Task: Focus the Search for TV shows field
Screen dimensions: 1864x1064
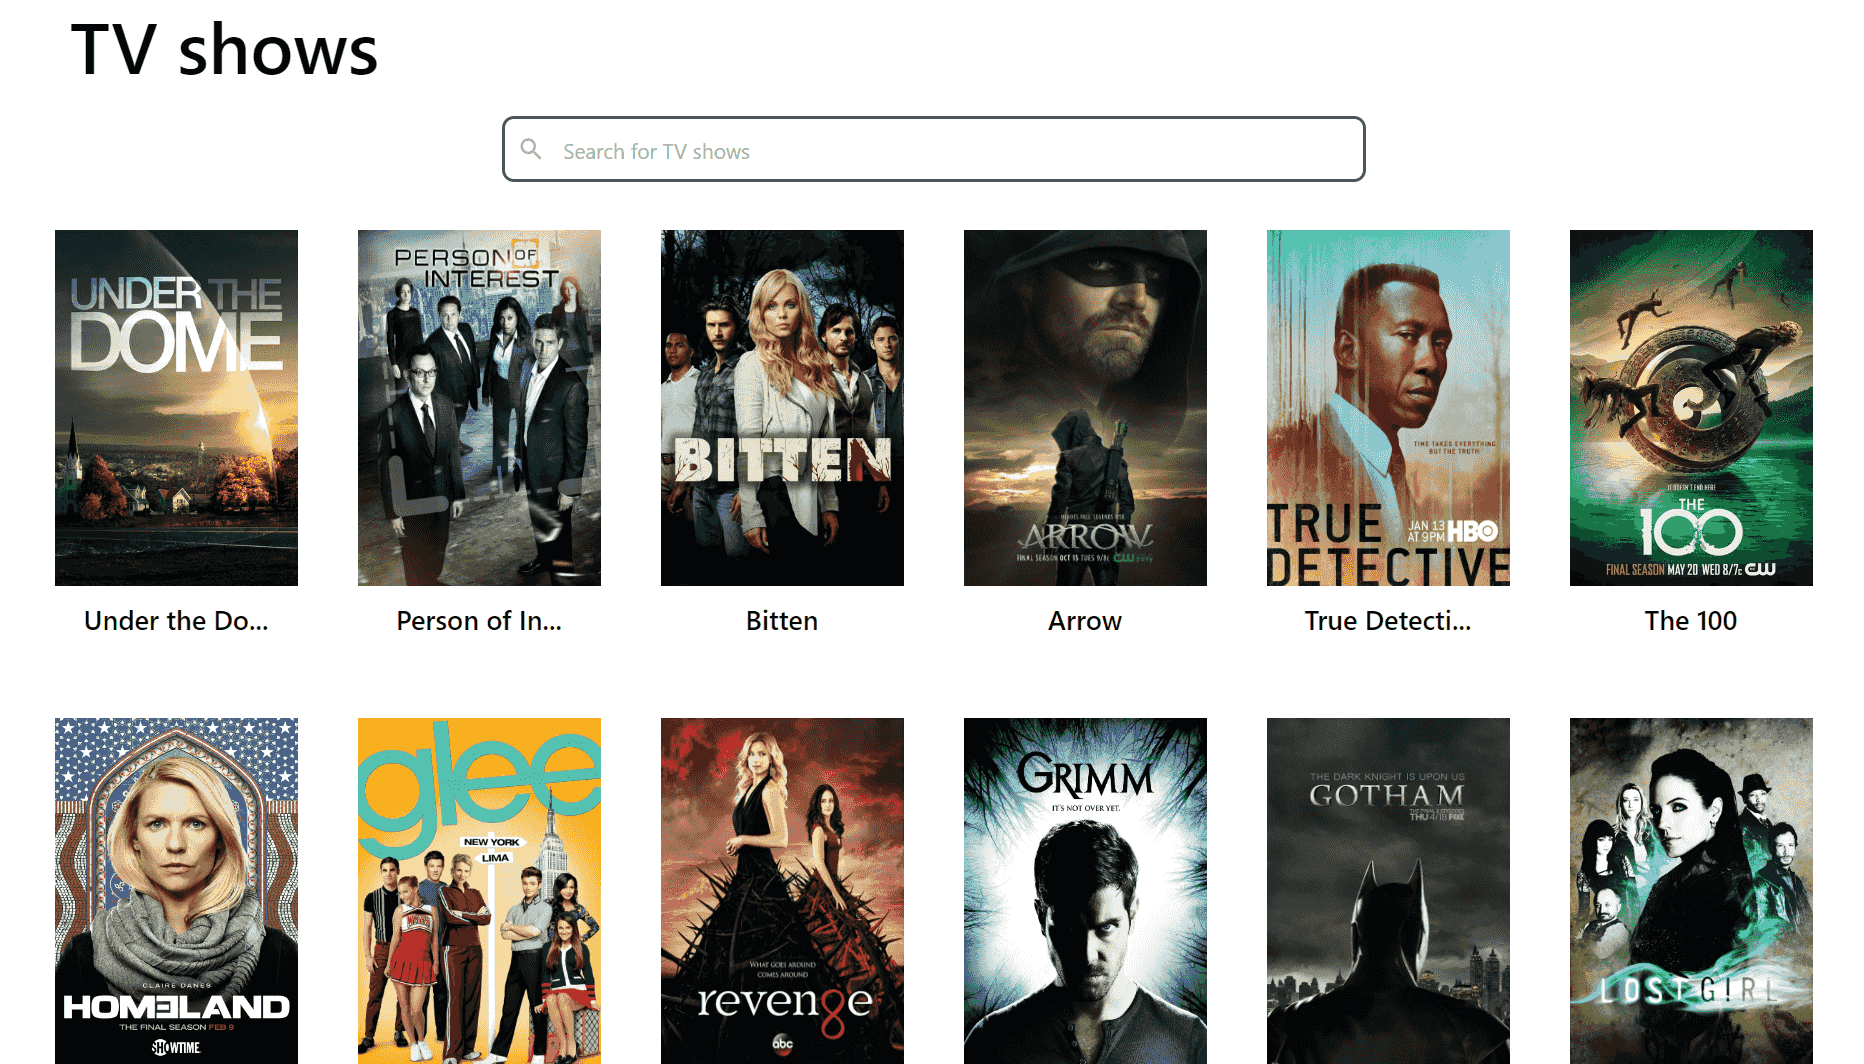Action: [x=933, y=149]
